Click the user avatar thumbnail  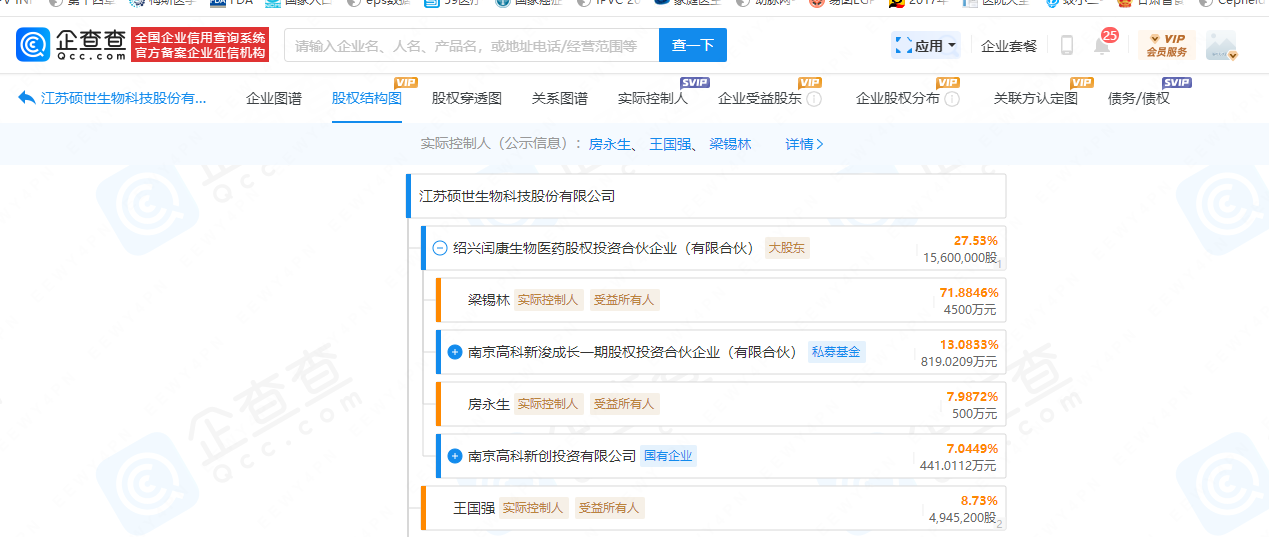point(1221,45)
